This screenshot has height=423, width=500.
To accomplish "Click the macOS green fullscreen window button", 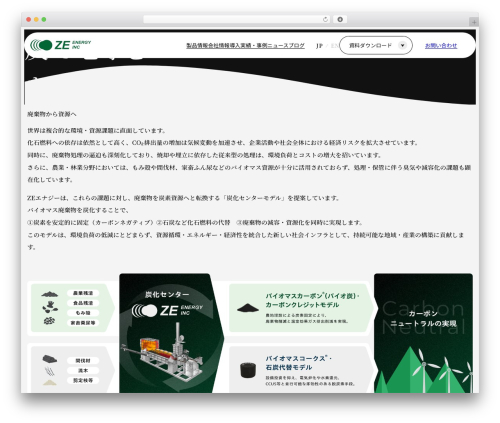I will [44, 19].
